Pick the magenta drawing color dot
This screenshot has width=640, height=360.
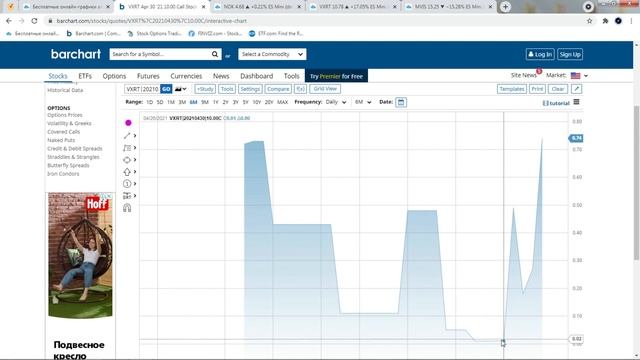tap(128, 122)
